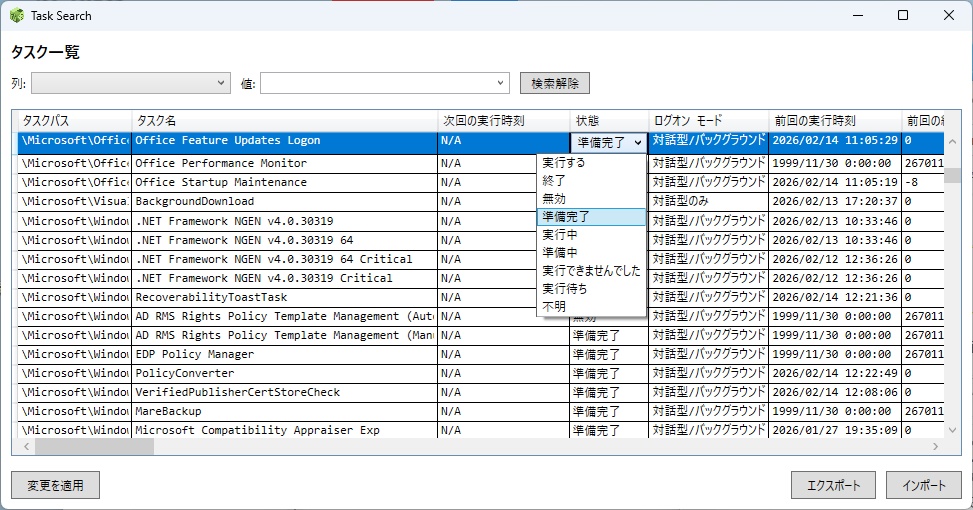Click the horizontal scrollbar left arrow
The width and height of the screenshot is (973, 510).
pyautogui.click(x=26, y=447)
